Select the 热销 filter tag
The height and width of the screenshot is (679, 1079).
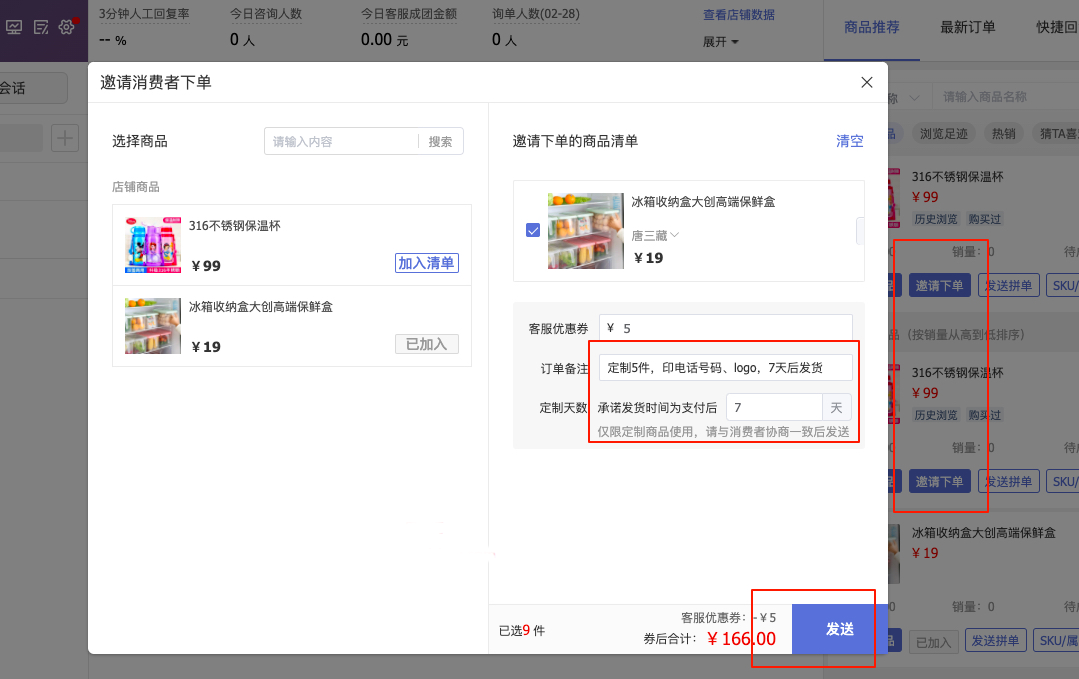click(1002, 133)
